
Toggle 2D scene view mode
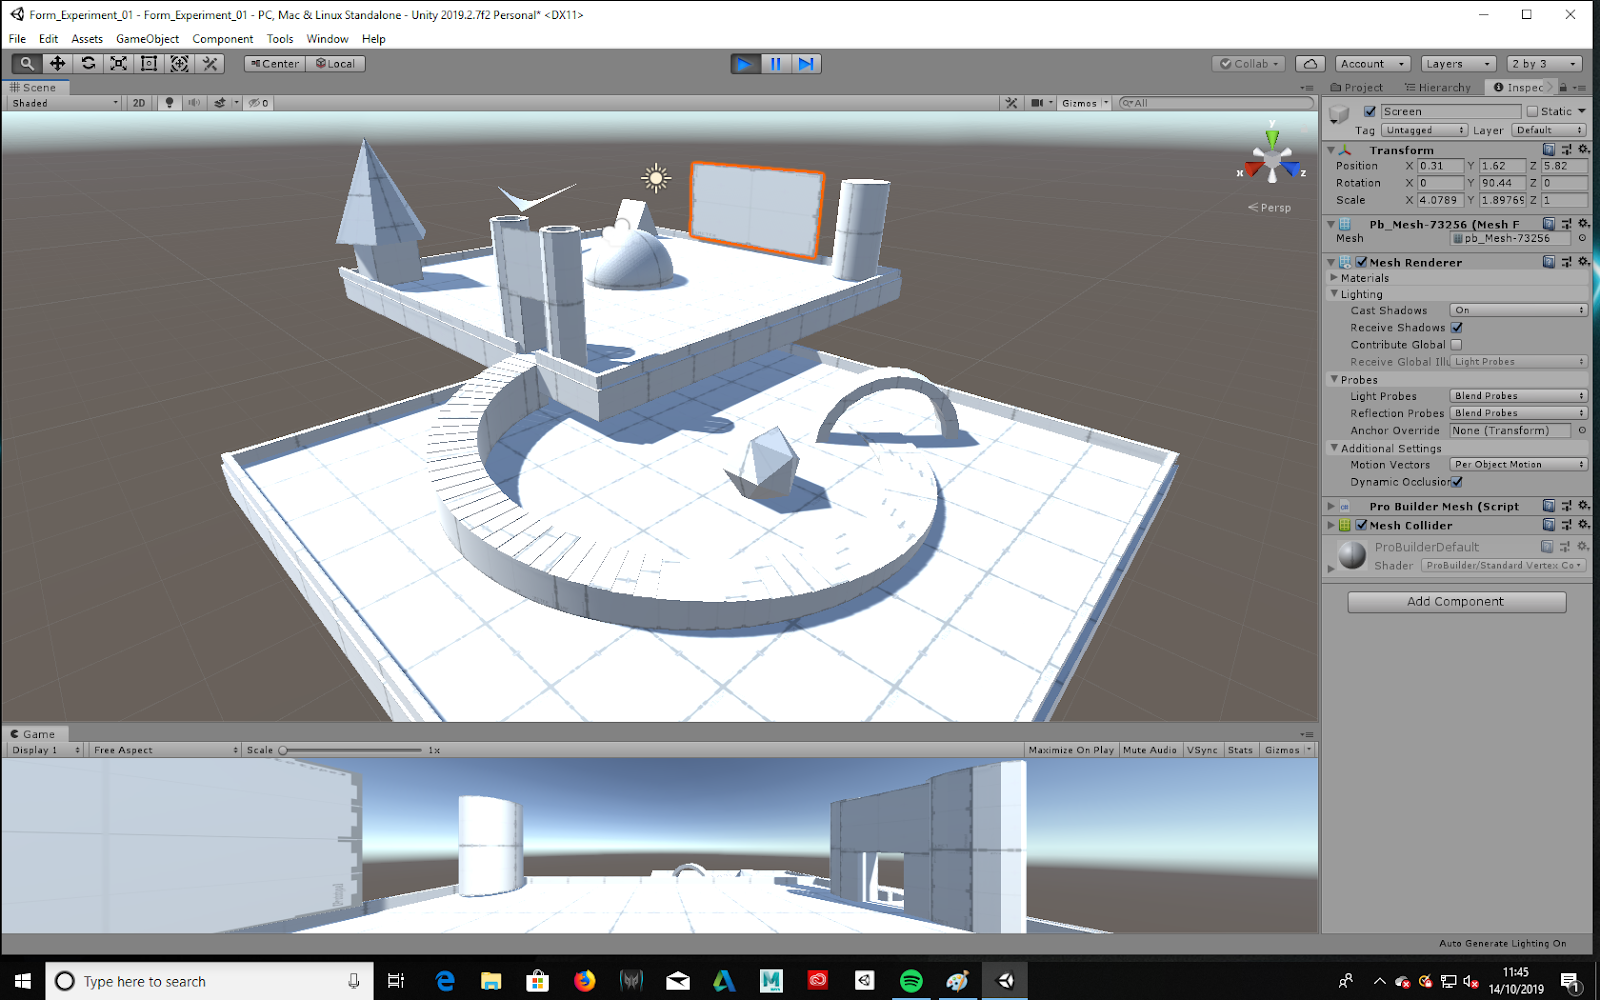point(139,103)
